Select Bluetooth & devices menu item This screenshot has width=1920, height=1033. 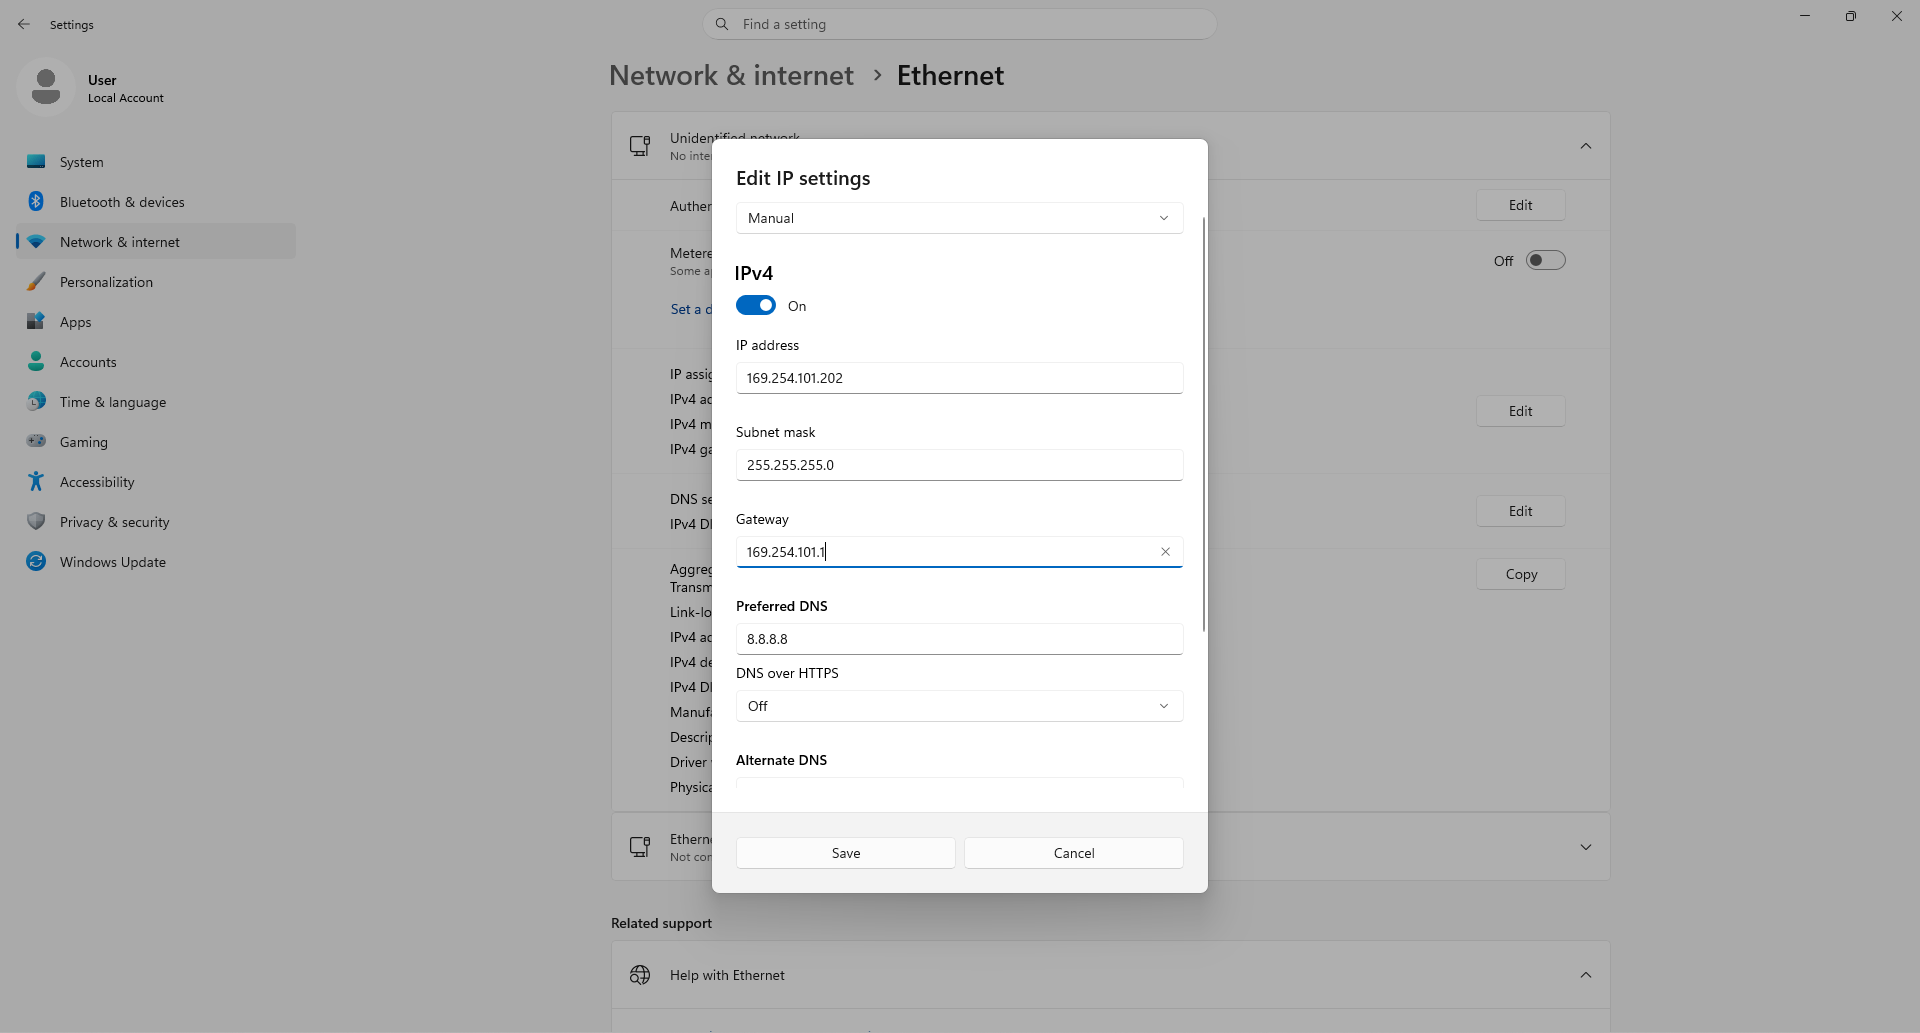pos(156,202)
